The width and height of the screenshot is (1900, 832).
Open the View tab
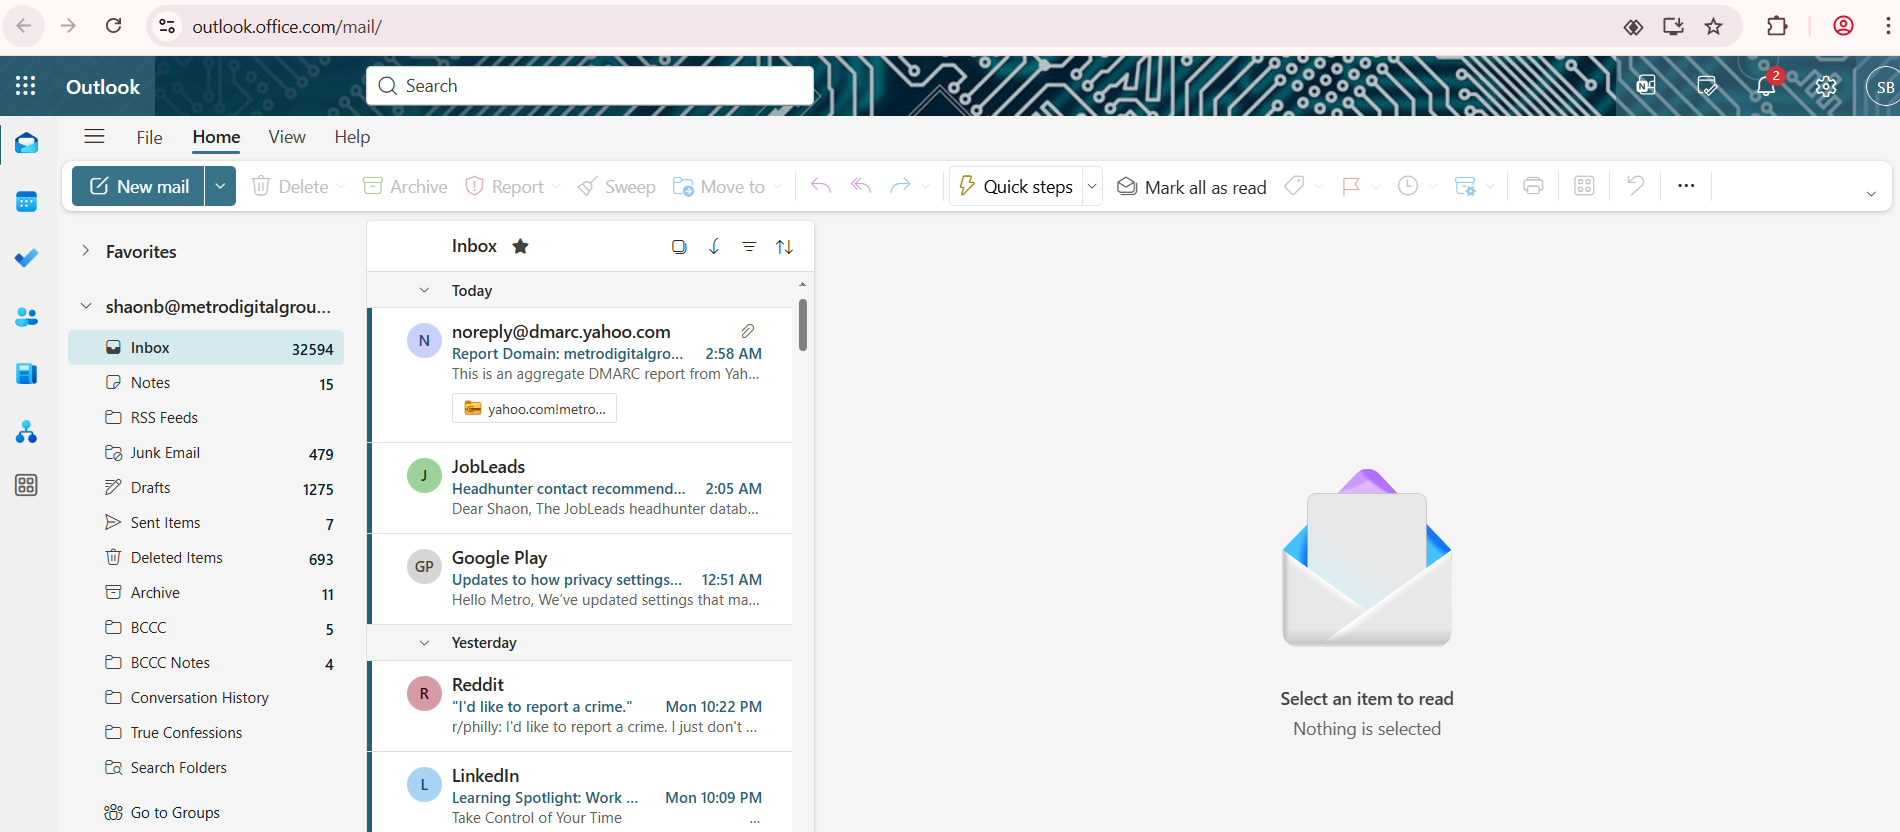click(287, 137)
